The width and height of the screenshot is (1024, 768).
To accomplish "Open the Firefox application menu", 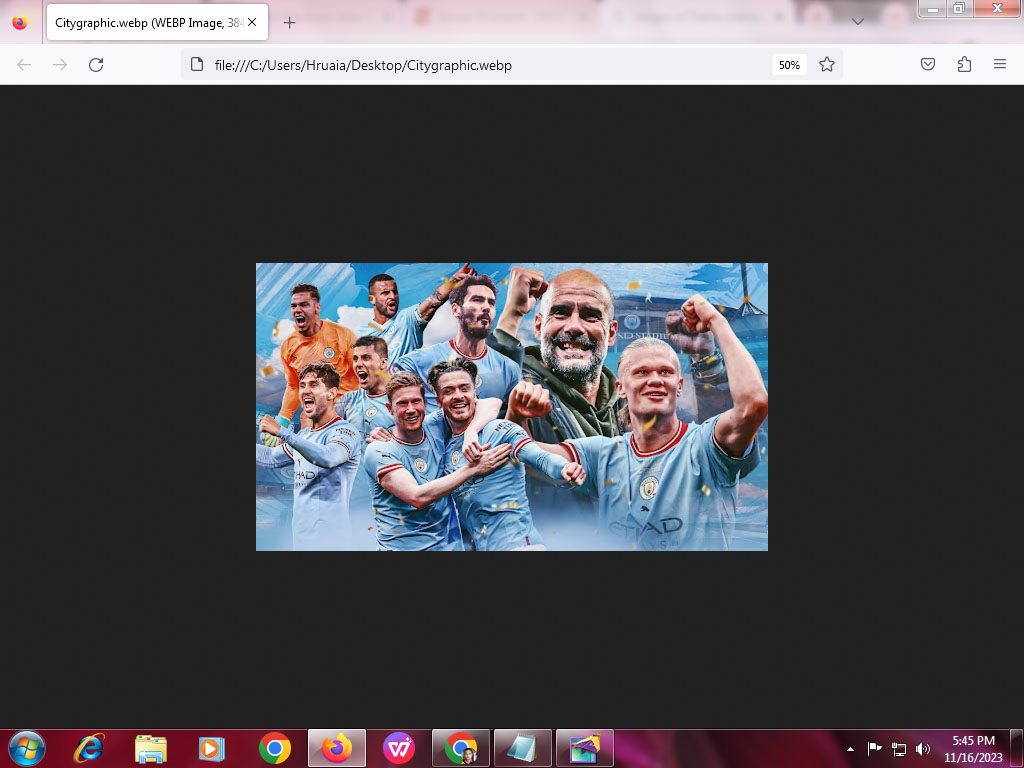I will (1000, 65).
